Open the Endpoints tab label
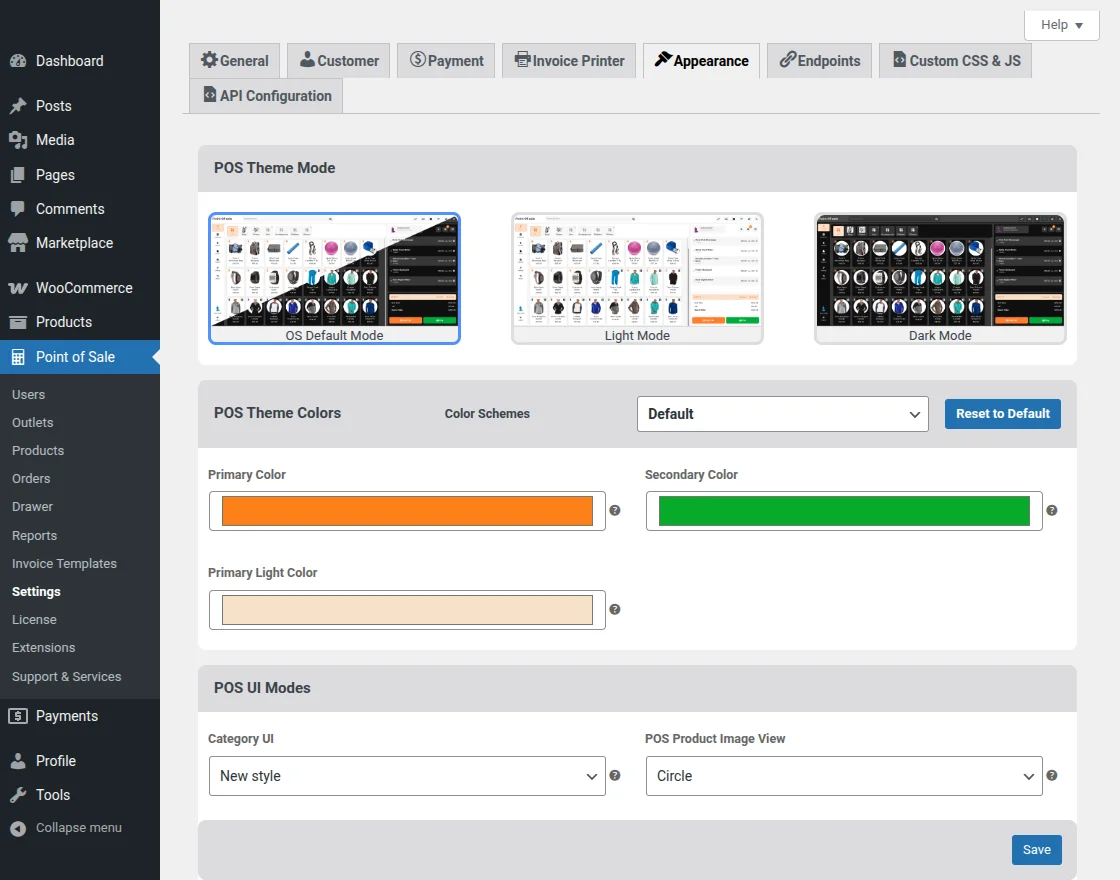Image resolution: width=1120 pixels, height=880 pixels. tap(829, 61)
